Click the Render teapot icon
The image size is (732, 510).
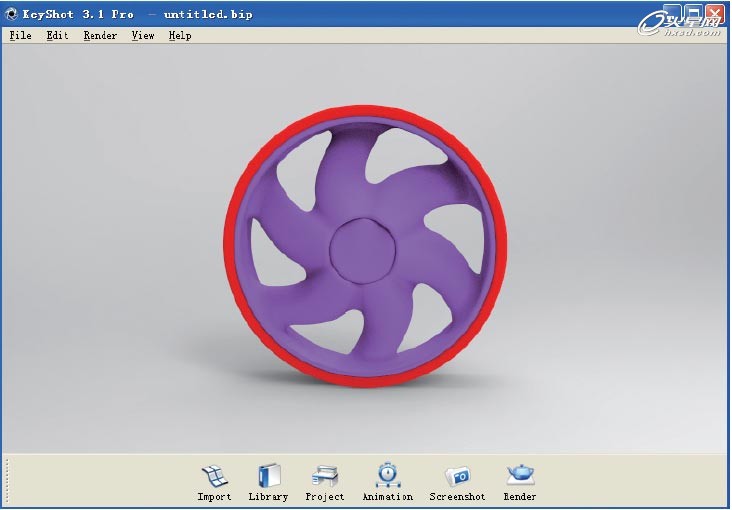(x=519, y=475)
